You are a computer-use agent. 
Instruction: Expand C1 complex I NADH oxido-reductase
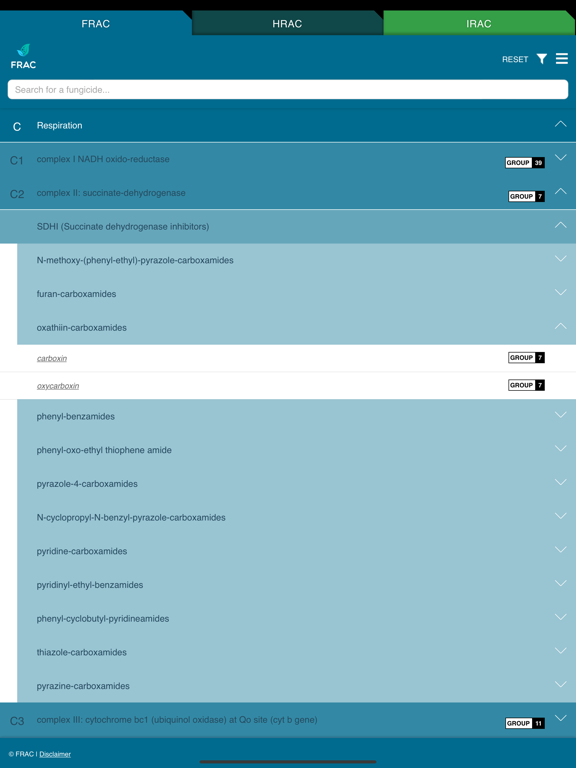560,157
